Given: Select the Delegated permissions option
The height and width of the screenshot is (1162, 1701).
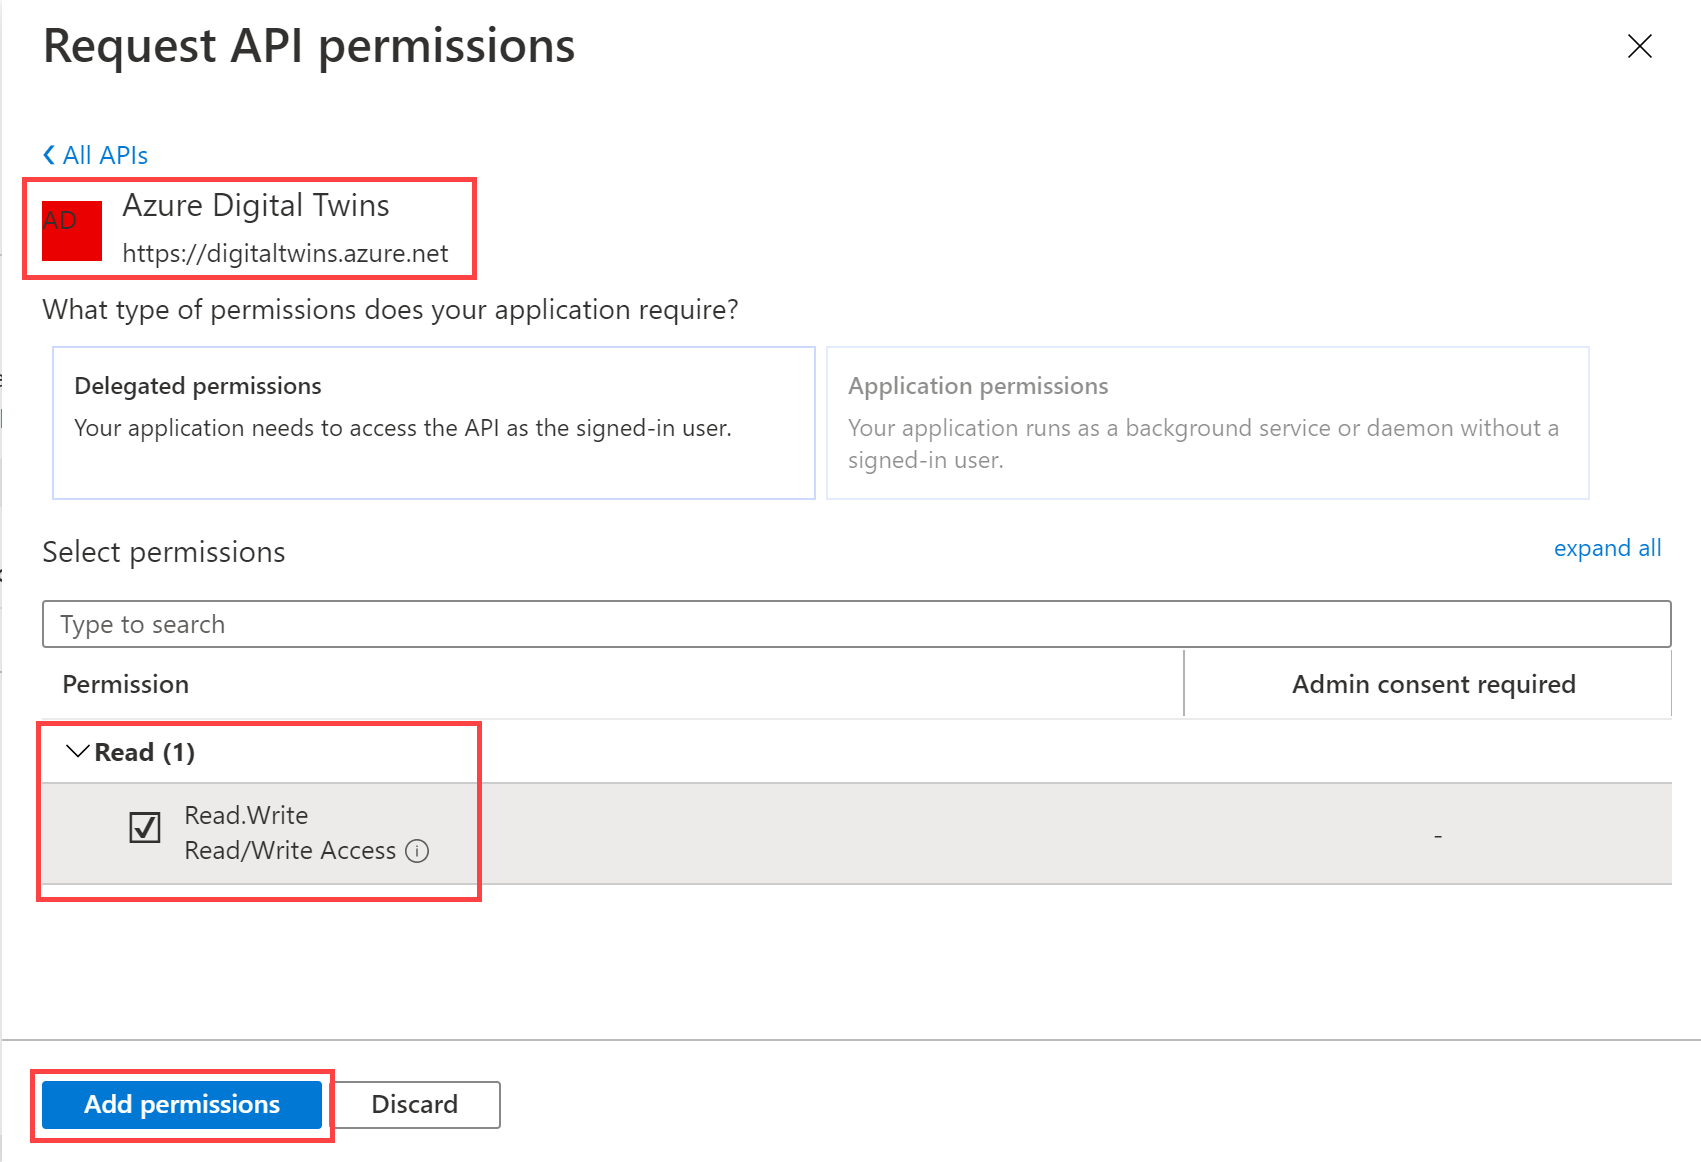Looking at the screenshot, I should [433, 423].
